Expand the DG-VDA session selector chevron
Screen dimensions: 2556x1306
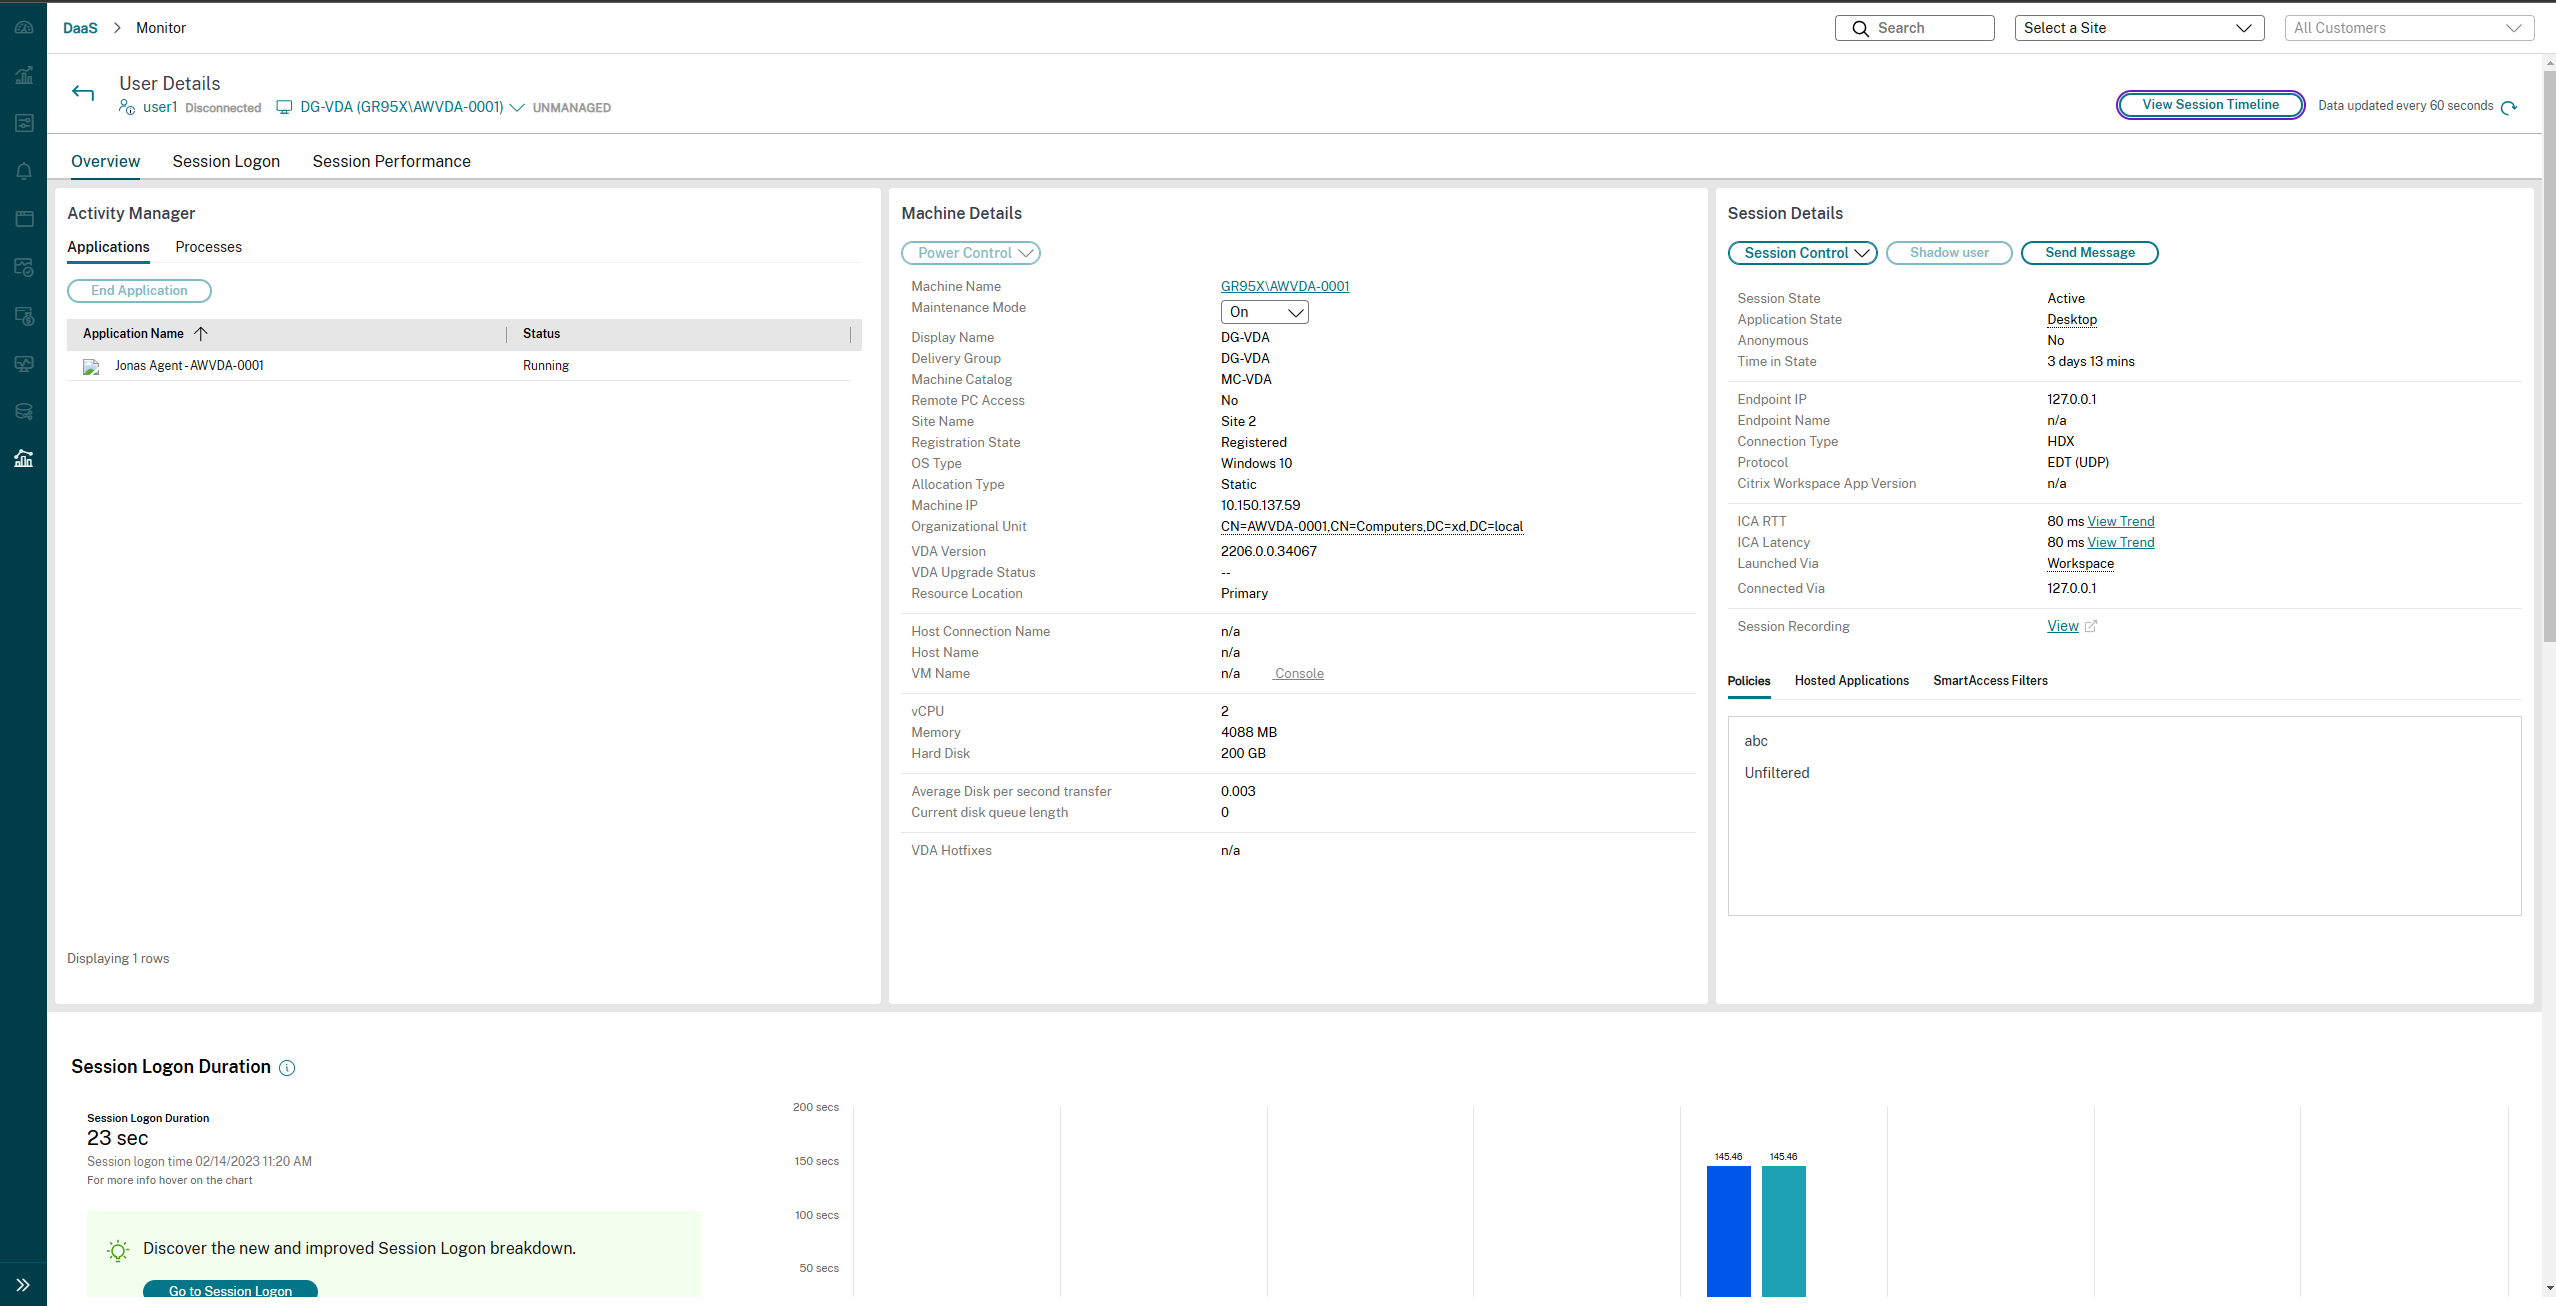[517, 108]
